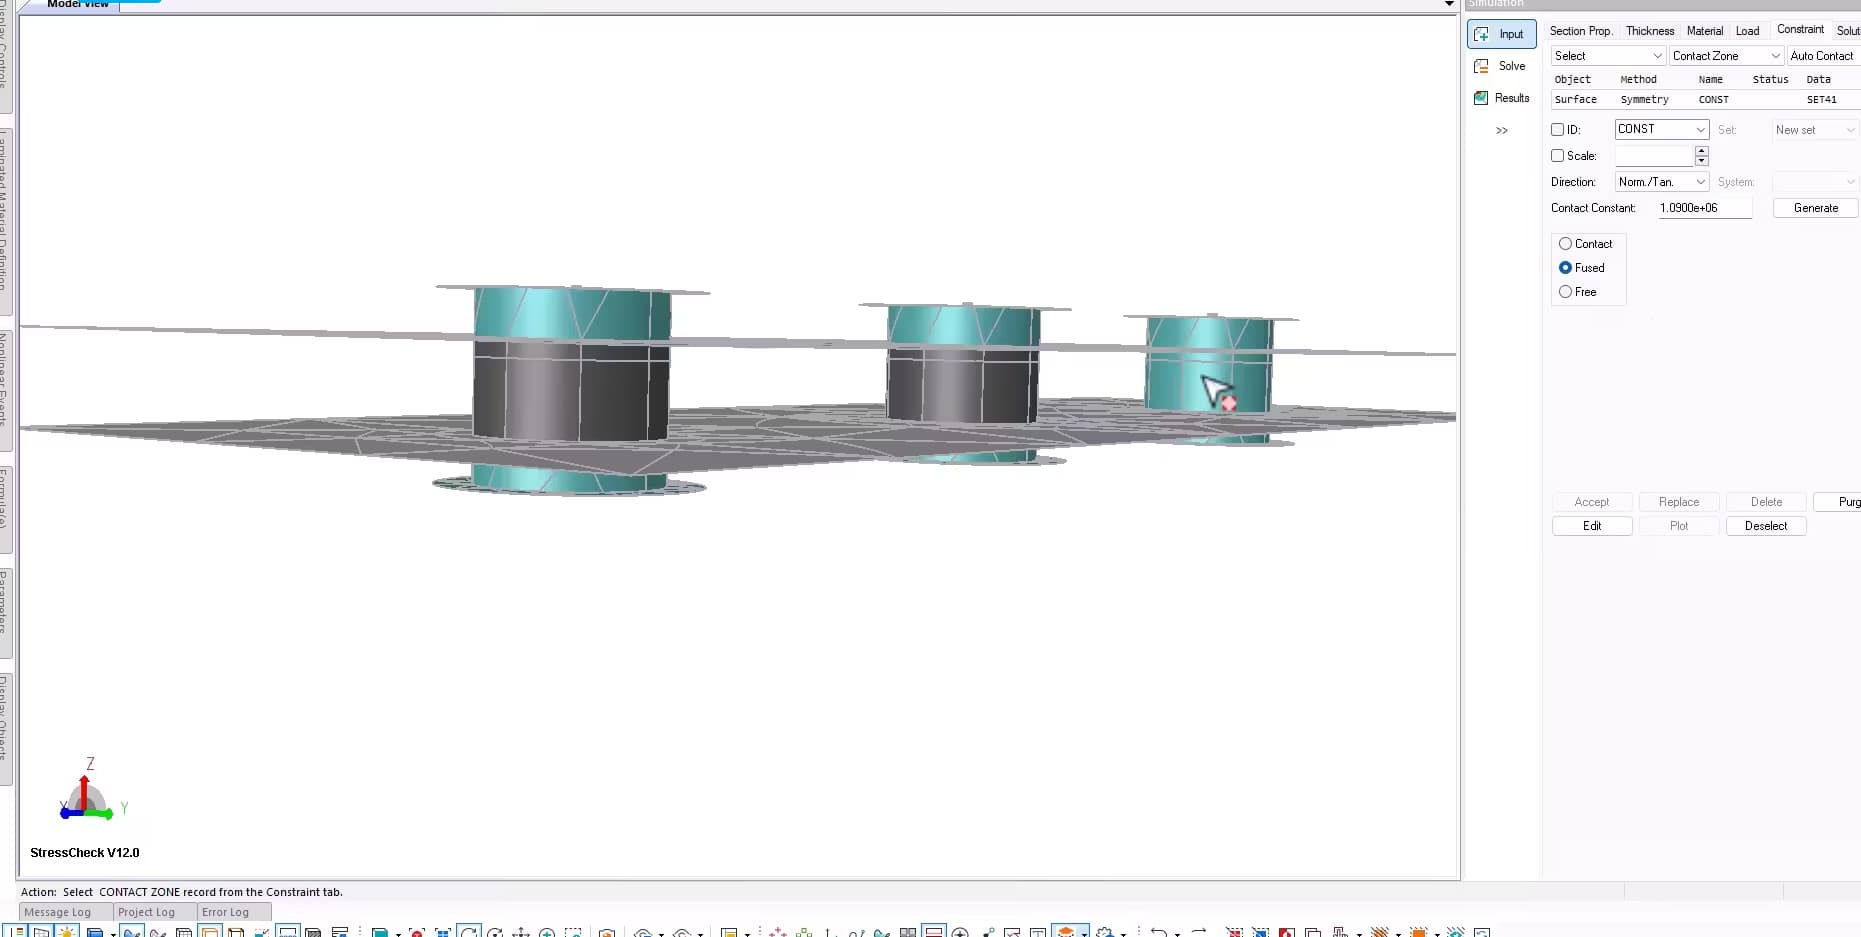Click the Deselect button

pos(1765,525)
